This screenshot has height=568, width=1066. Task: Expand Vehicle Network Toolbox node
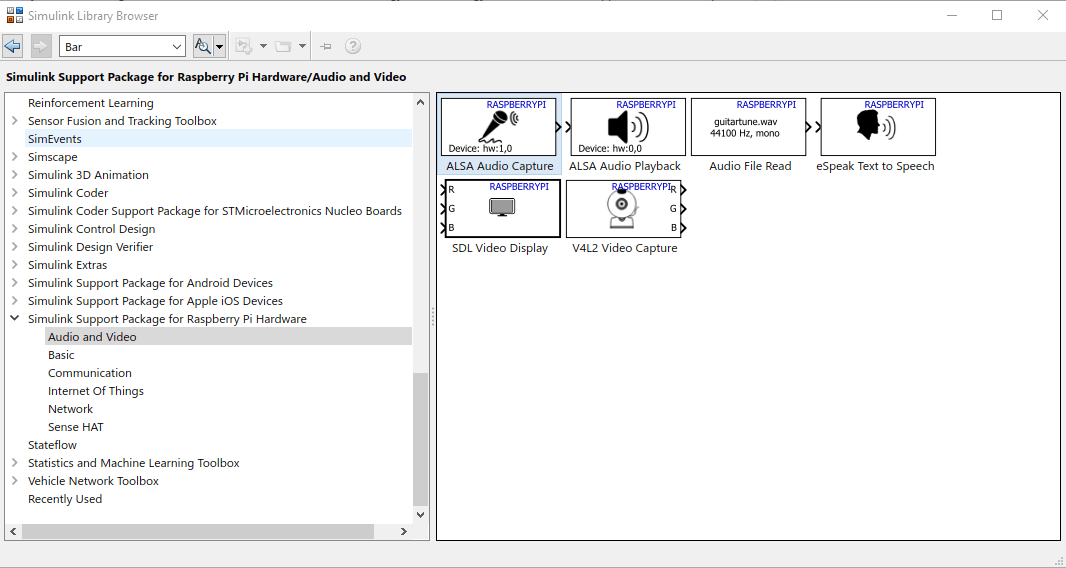click(15, 481)
